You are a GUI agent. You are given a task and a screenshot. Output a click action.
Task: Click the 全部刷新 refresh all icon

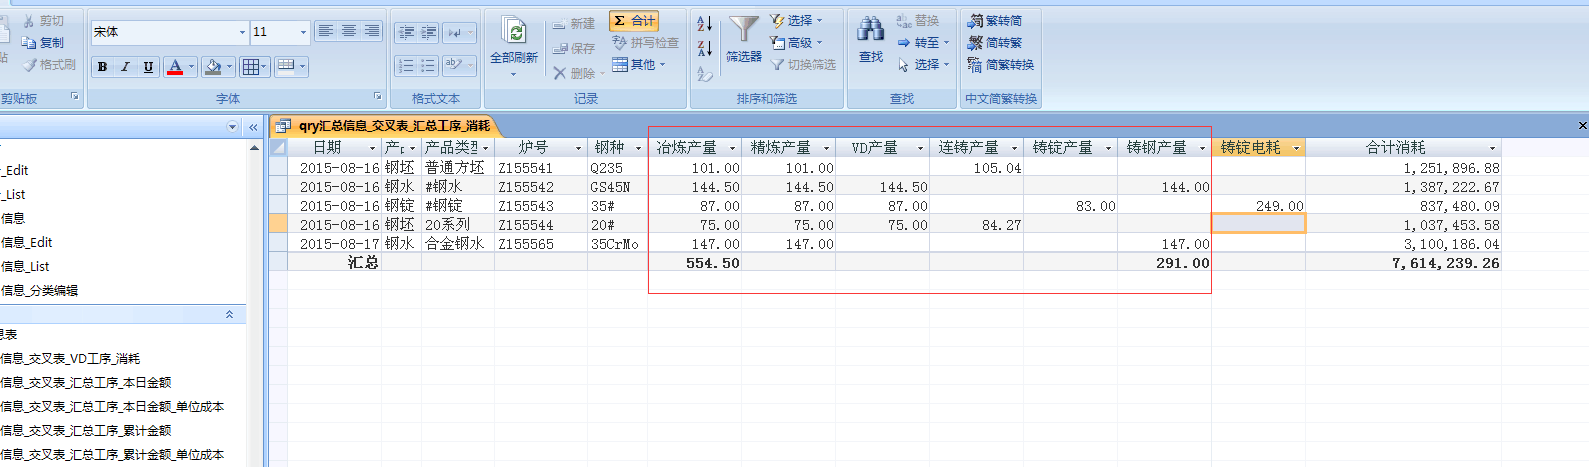514,32
